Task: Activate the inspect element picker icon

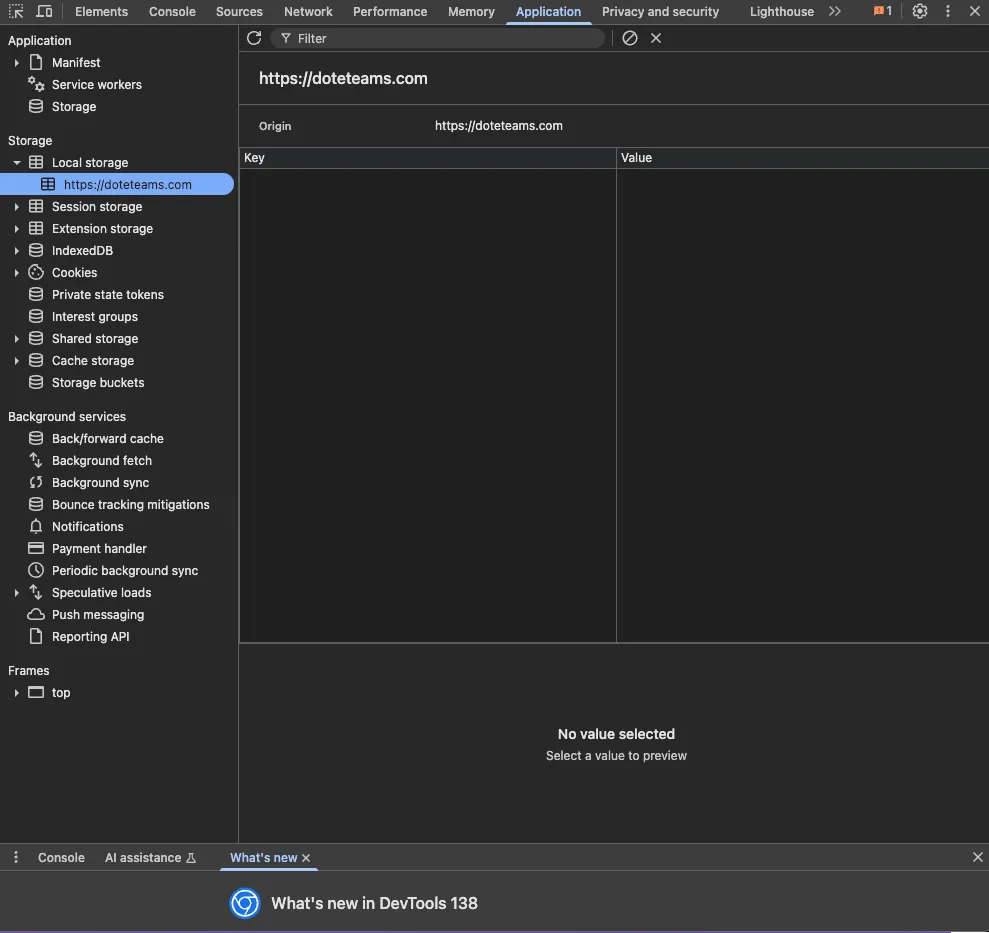Action: (x=16, y=11)
